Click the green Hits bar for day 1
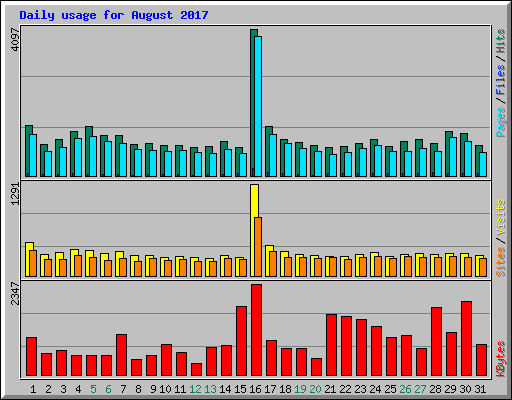Screen dimensions: 512x400 click(28, 151)
